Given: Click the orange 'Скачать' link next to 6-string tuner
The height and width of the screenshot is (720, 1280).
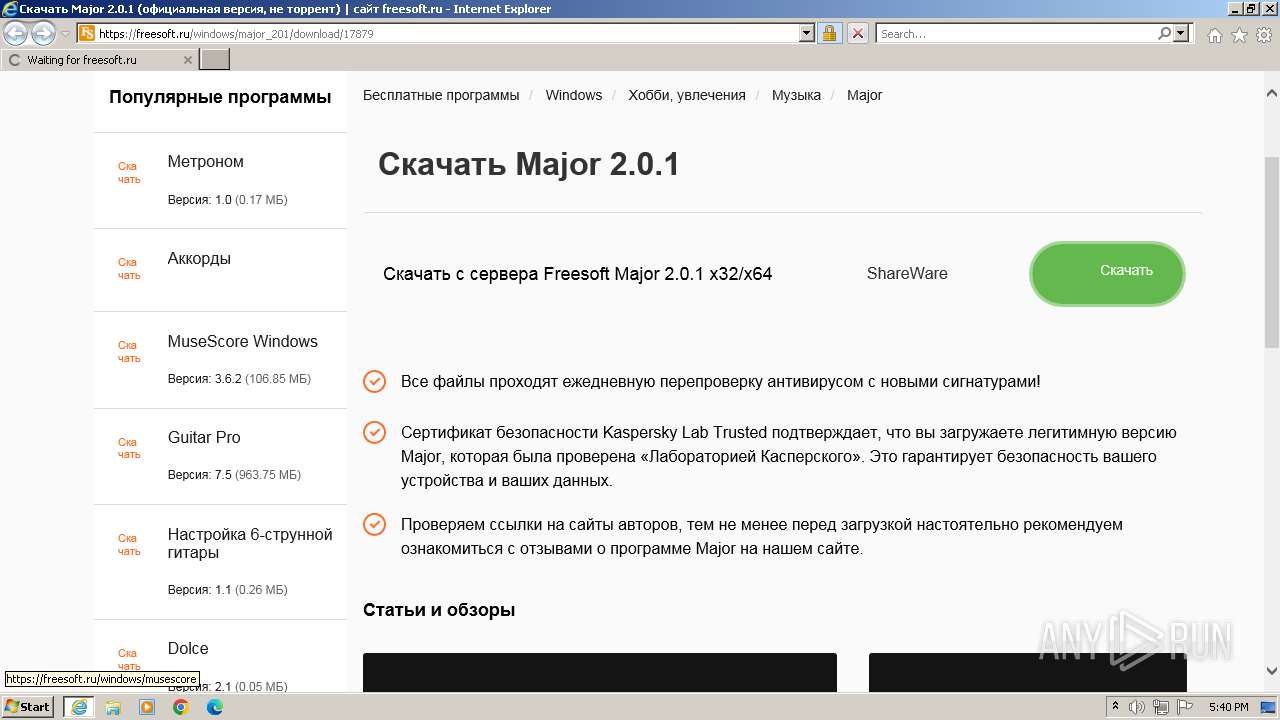Looking at the screenshot, I should pos(129,545).
